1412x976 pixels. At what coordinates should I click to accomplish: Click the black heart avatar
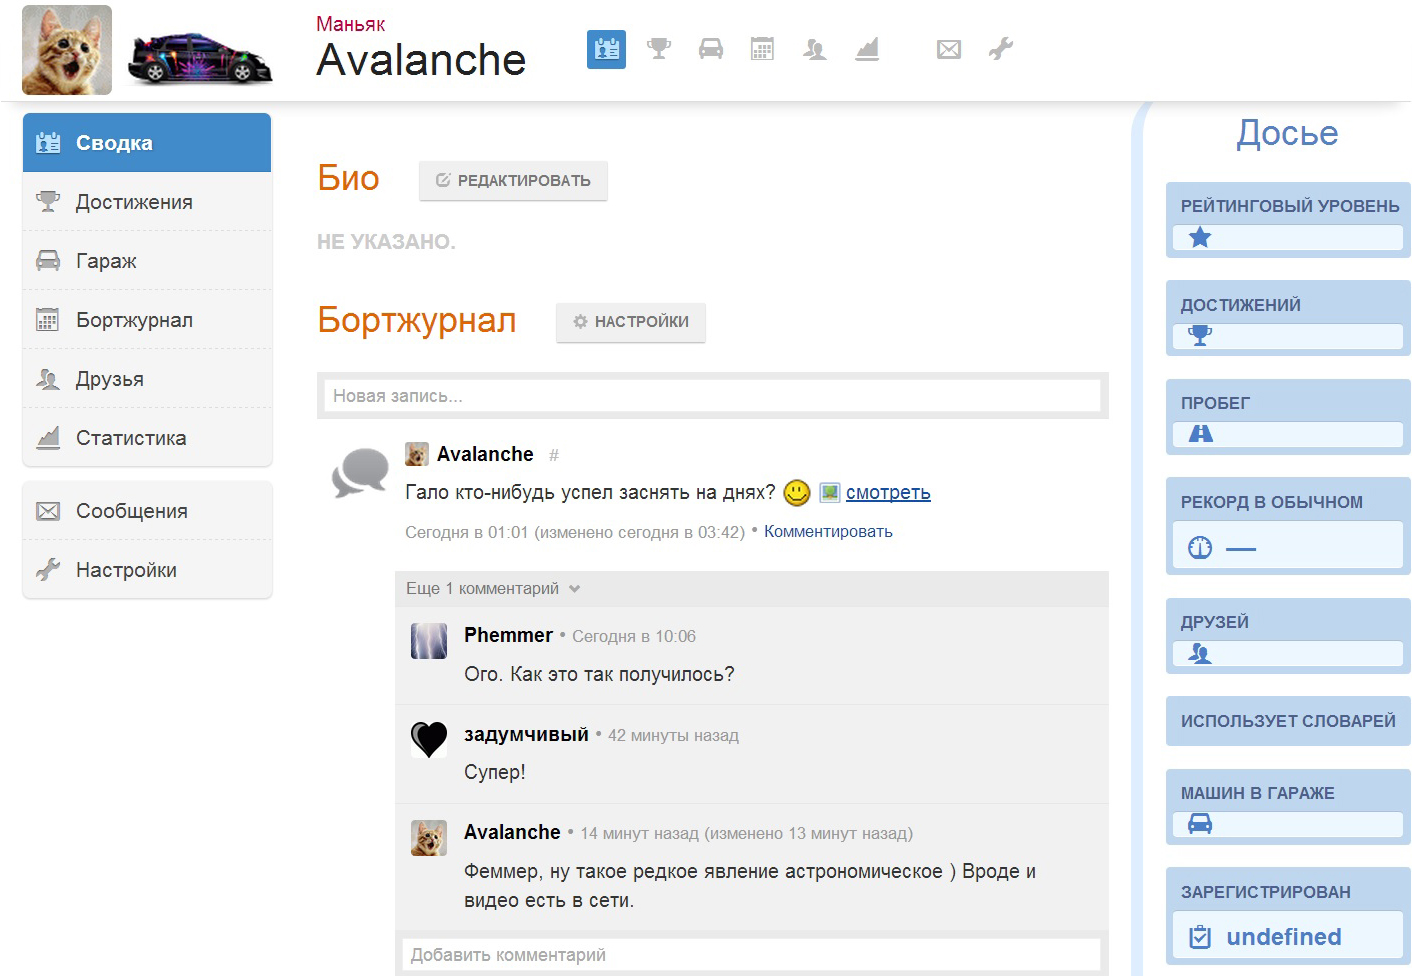(429, 740)
